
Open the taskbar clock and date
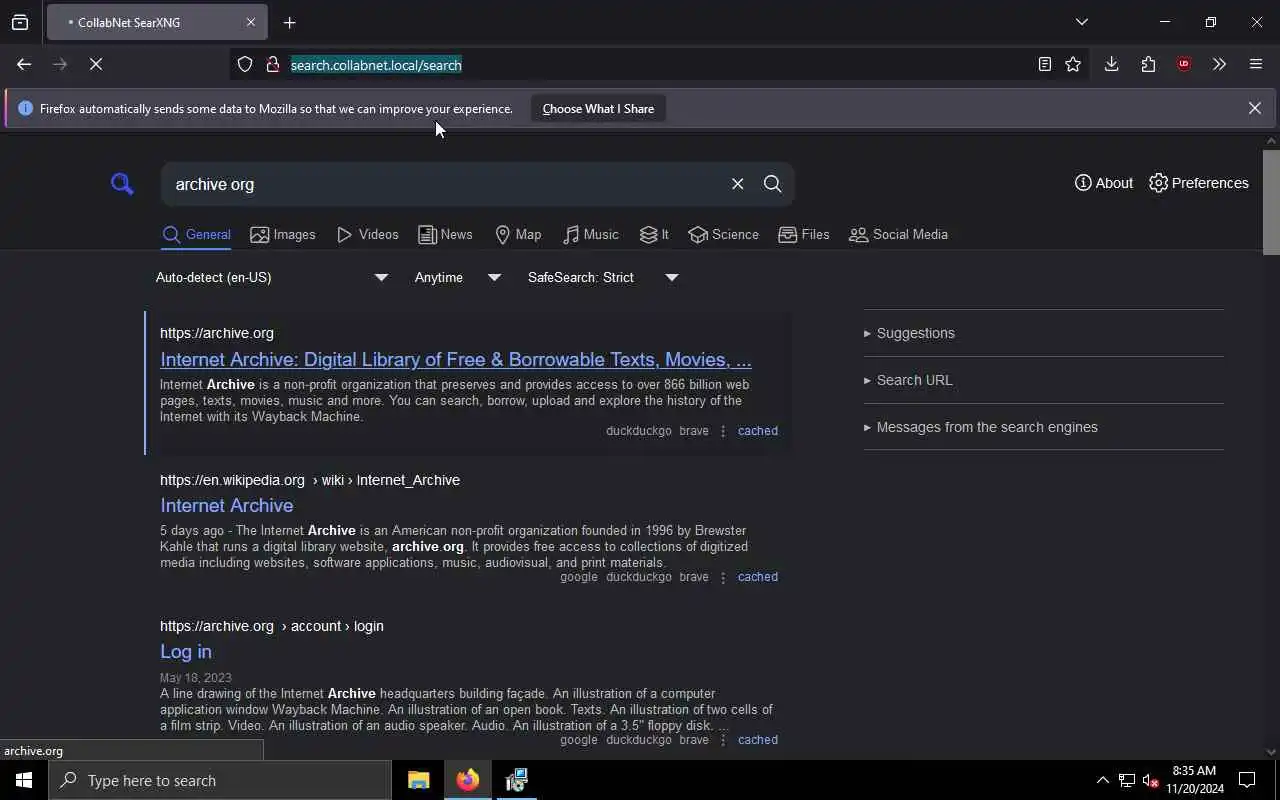point(1194,780)
